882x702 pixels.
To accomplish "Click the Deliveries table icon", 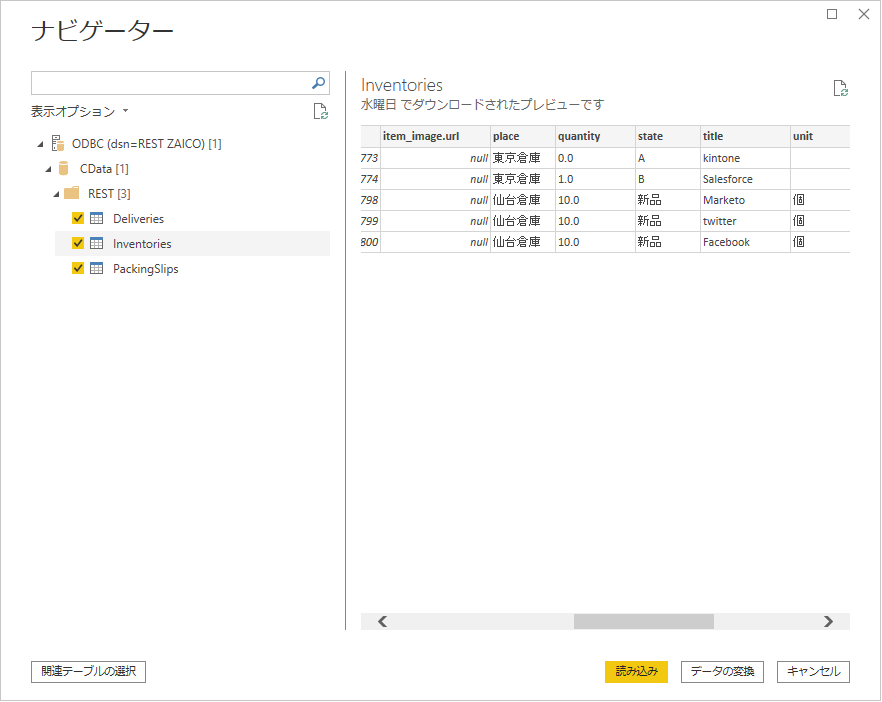I will click(x=97, y=219).
